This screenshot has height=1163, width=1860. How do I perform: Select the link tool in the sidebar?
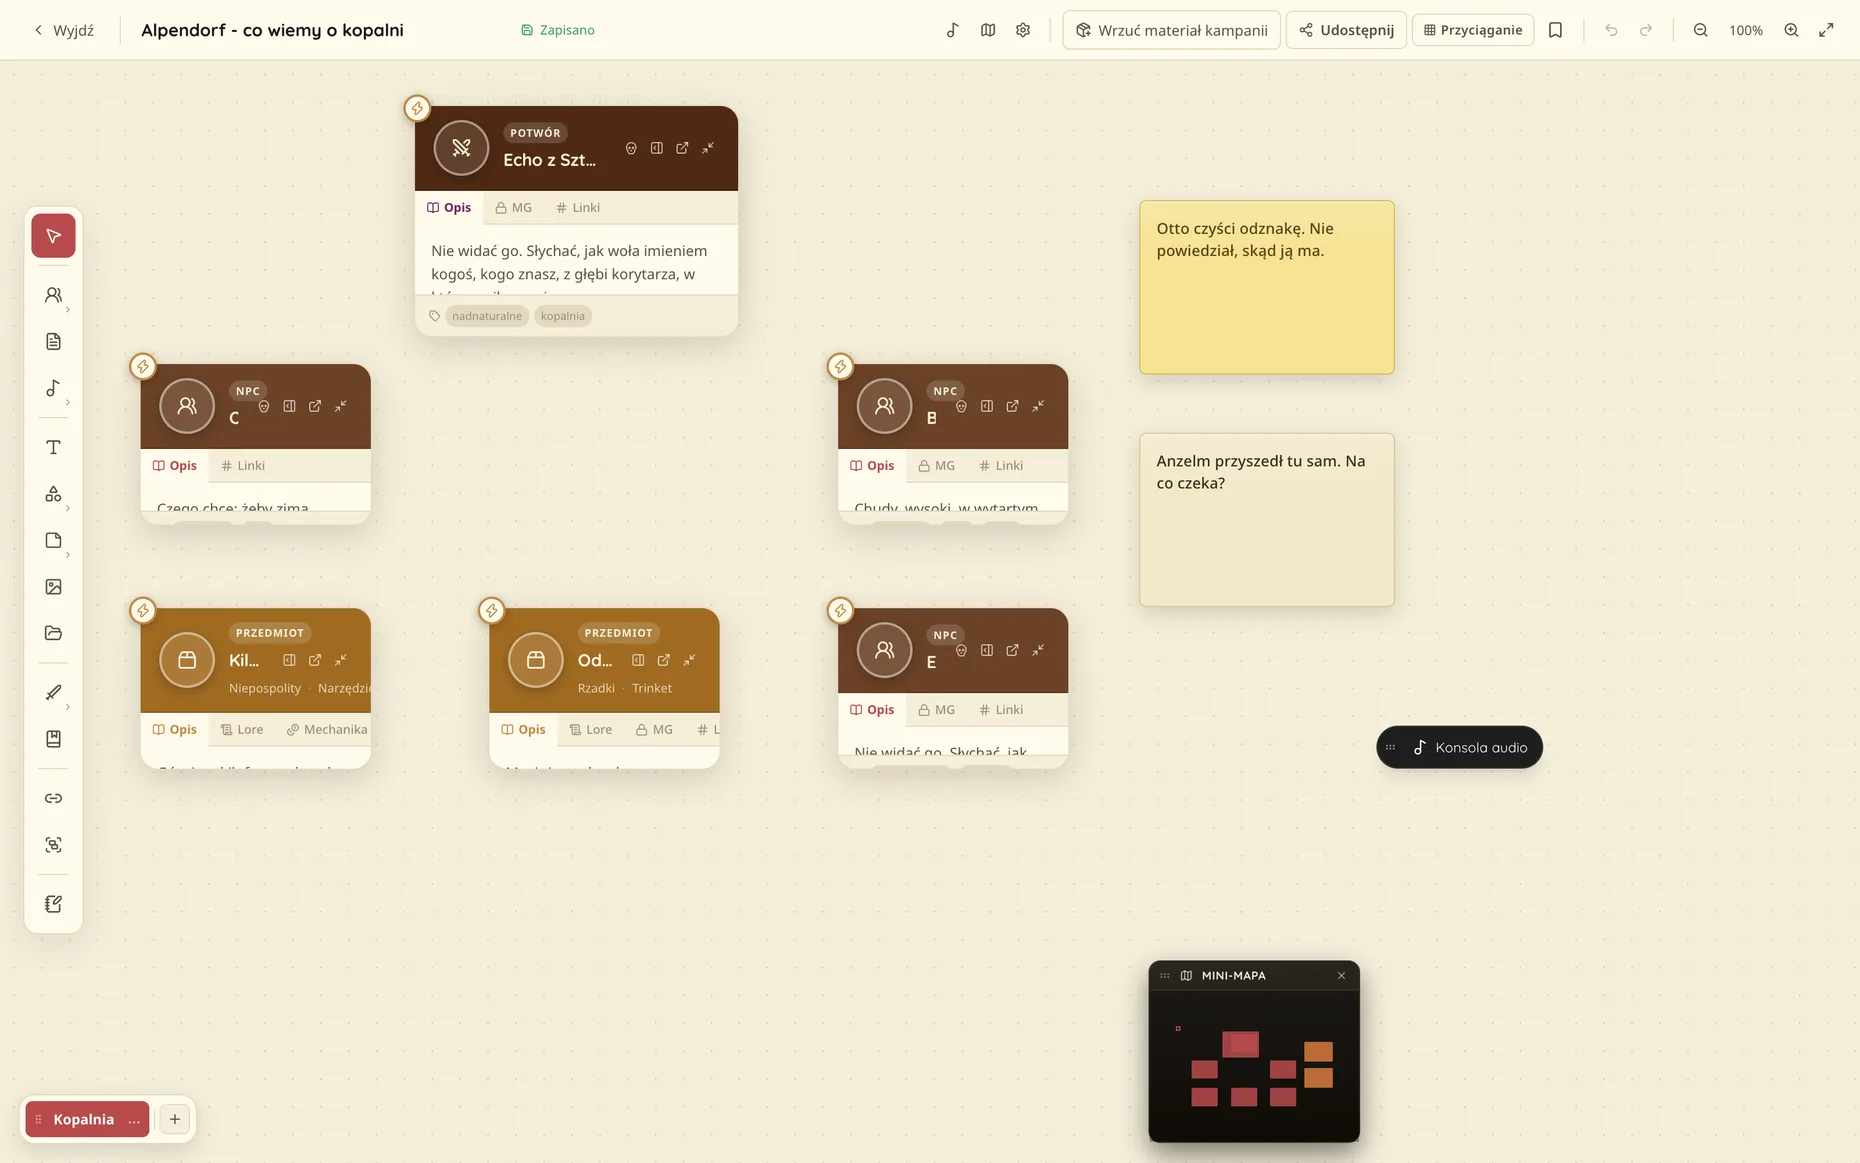tap(53, 798)
